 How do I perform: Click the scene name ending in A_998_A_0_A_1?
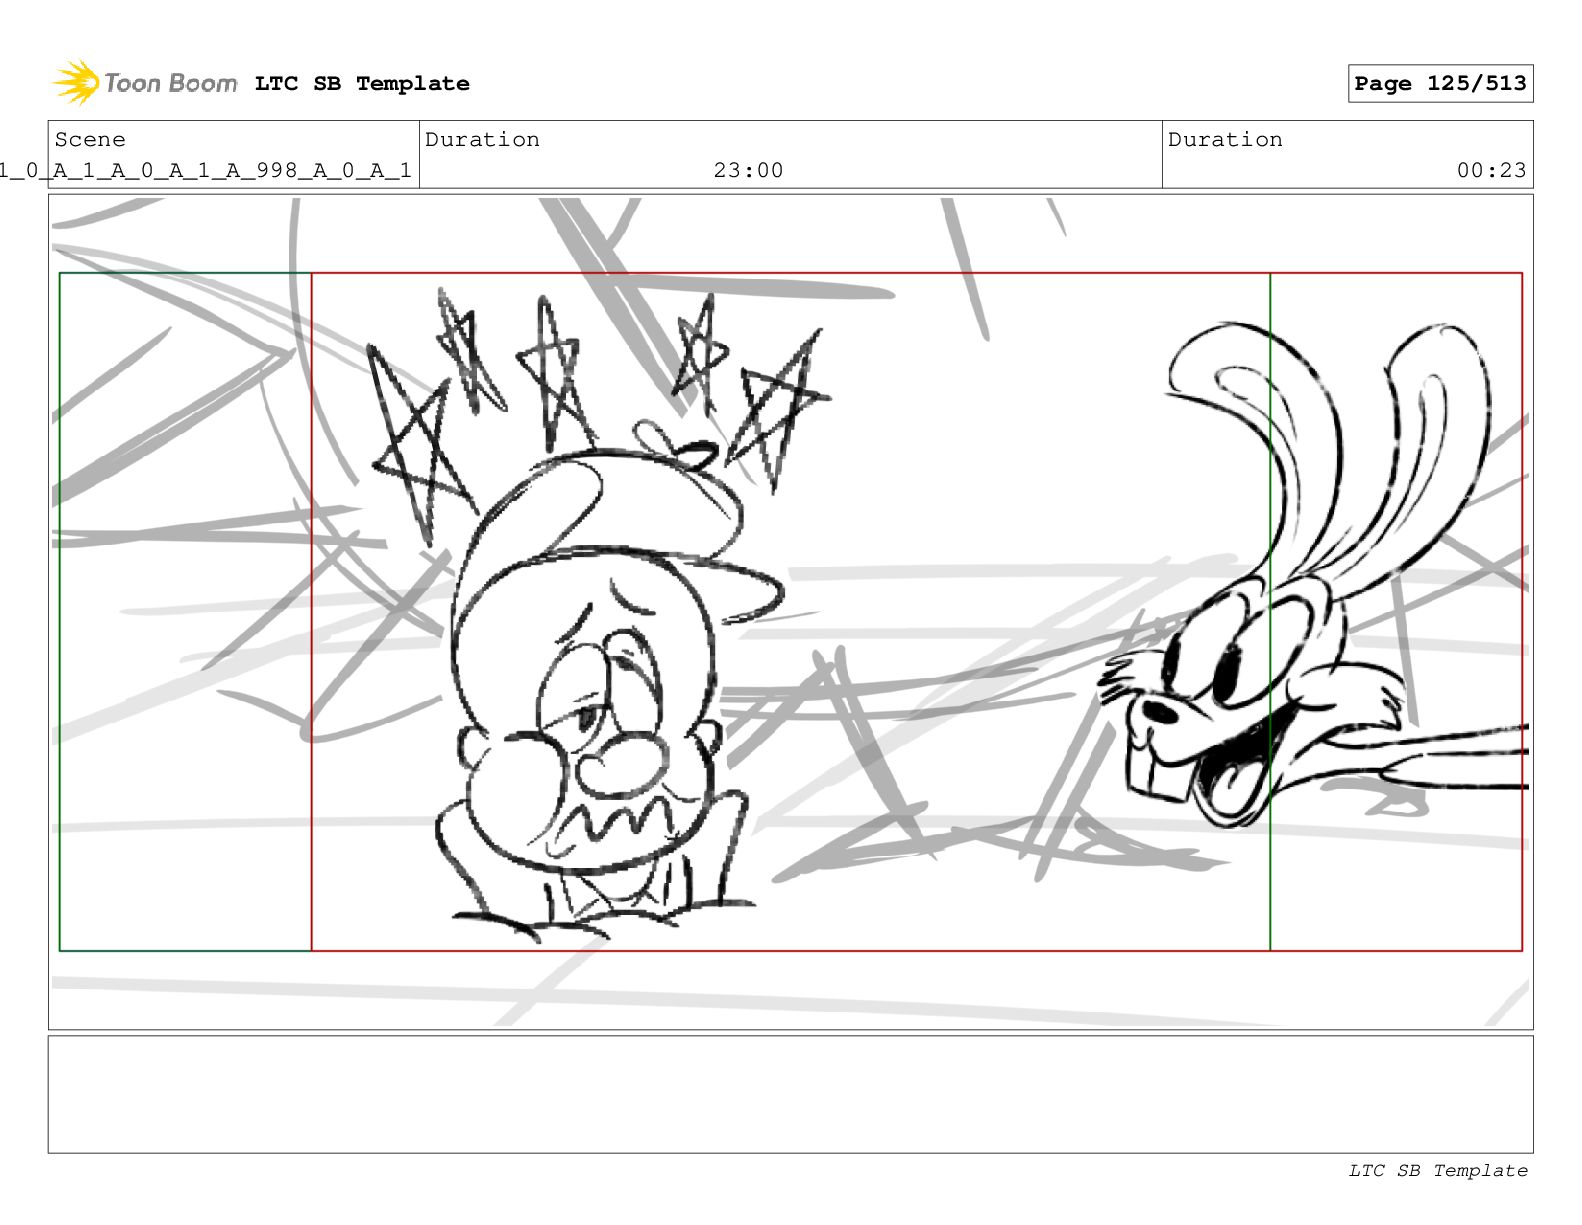click(205, 171)
